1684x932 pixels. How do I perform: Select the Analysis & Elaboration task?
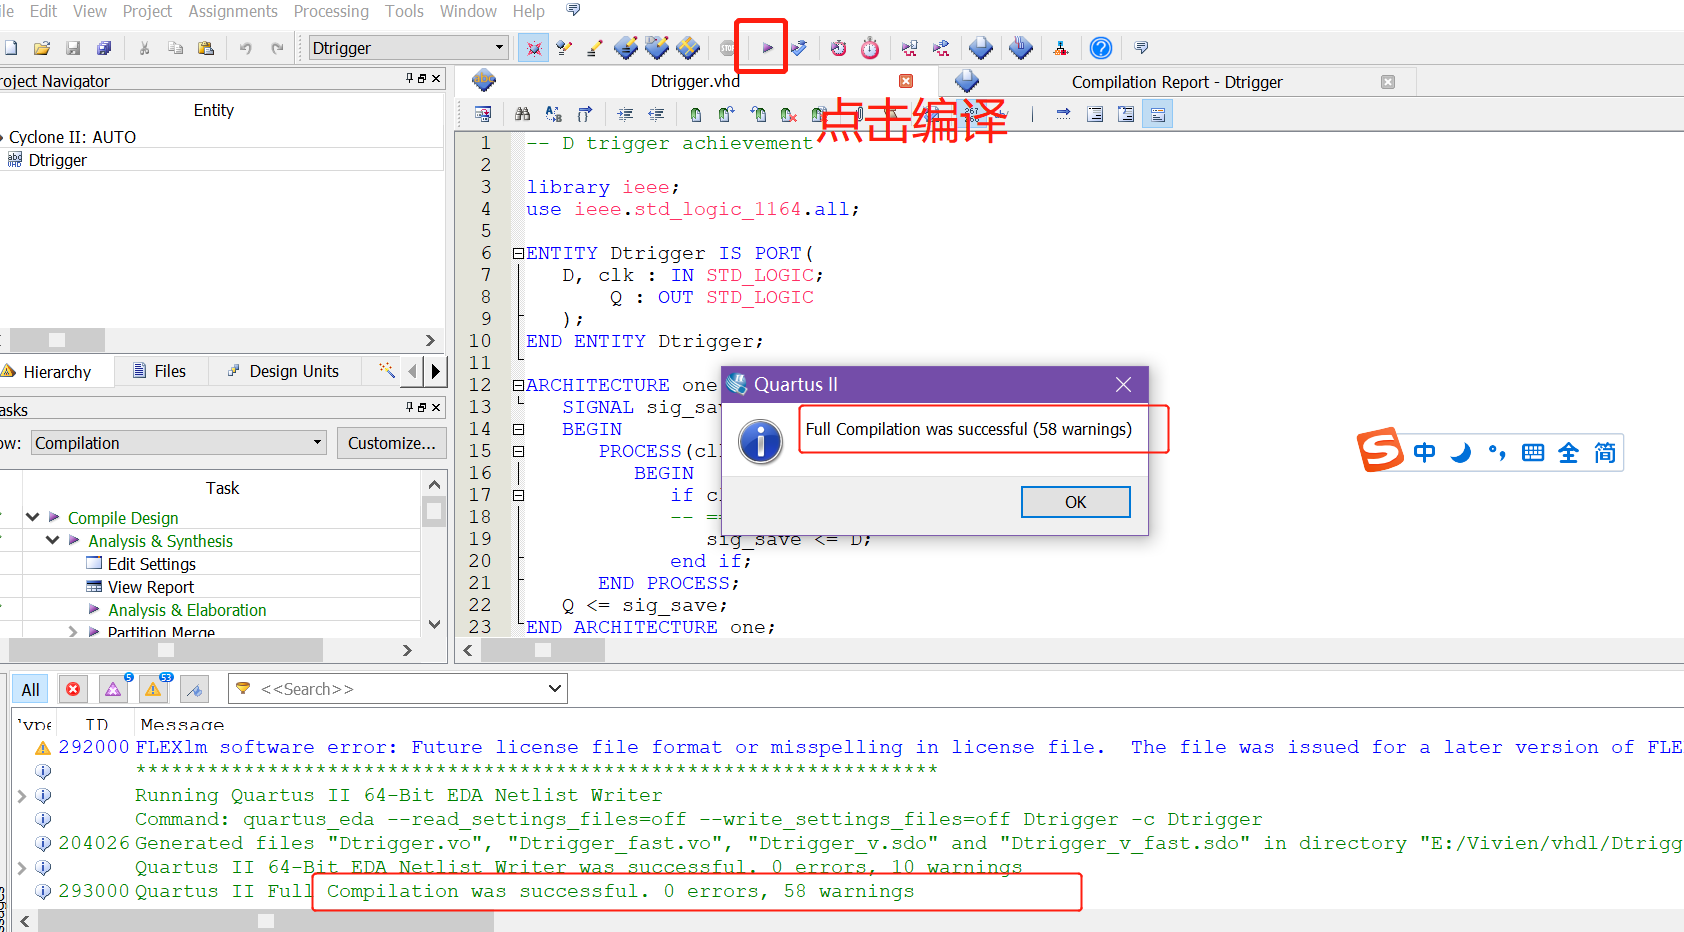(187, 610)
